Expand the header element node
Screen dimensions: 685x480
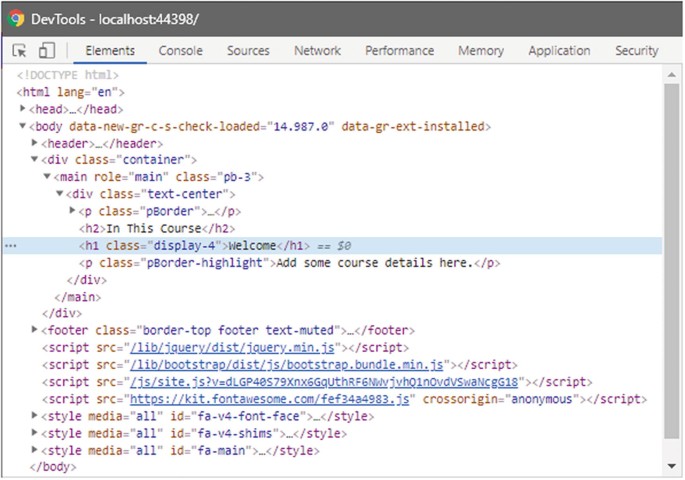point(35,143)
